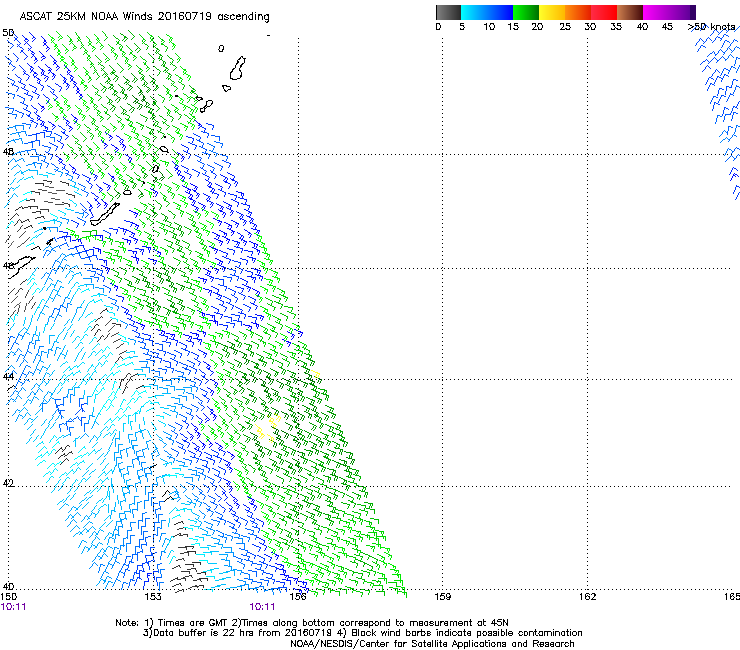Select the "20" knots legend label
The image size is (740, 650).
tap(537, 27)
